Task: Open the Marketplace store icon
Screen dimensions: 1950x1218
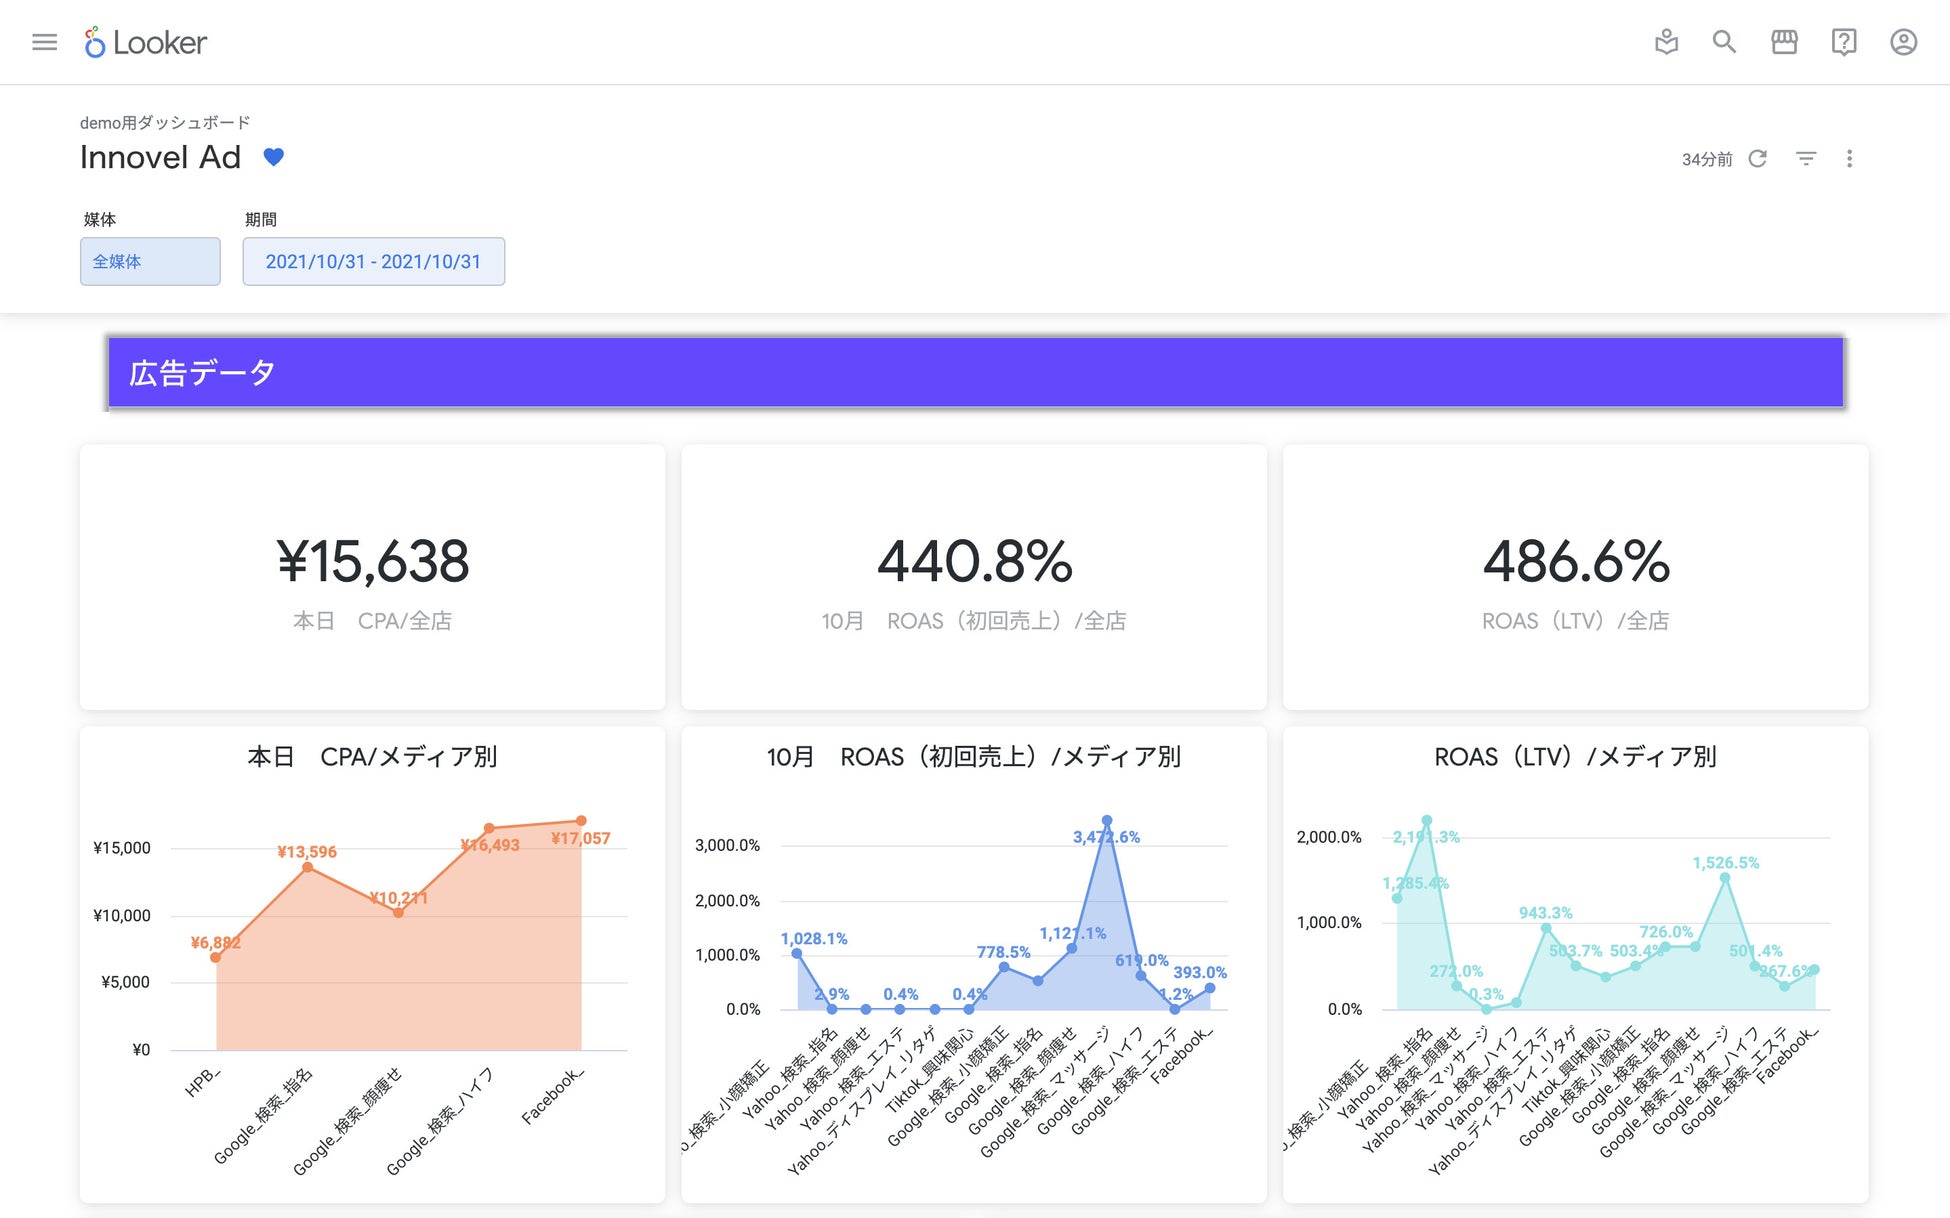Action: tap(1784, 42)
